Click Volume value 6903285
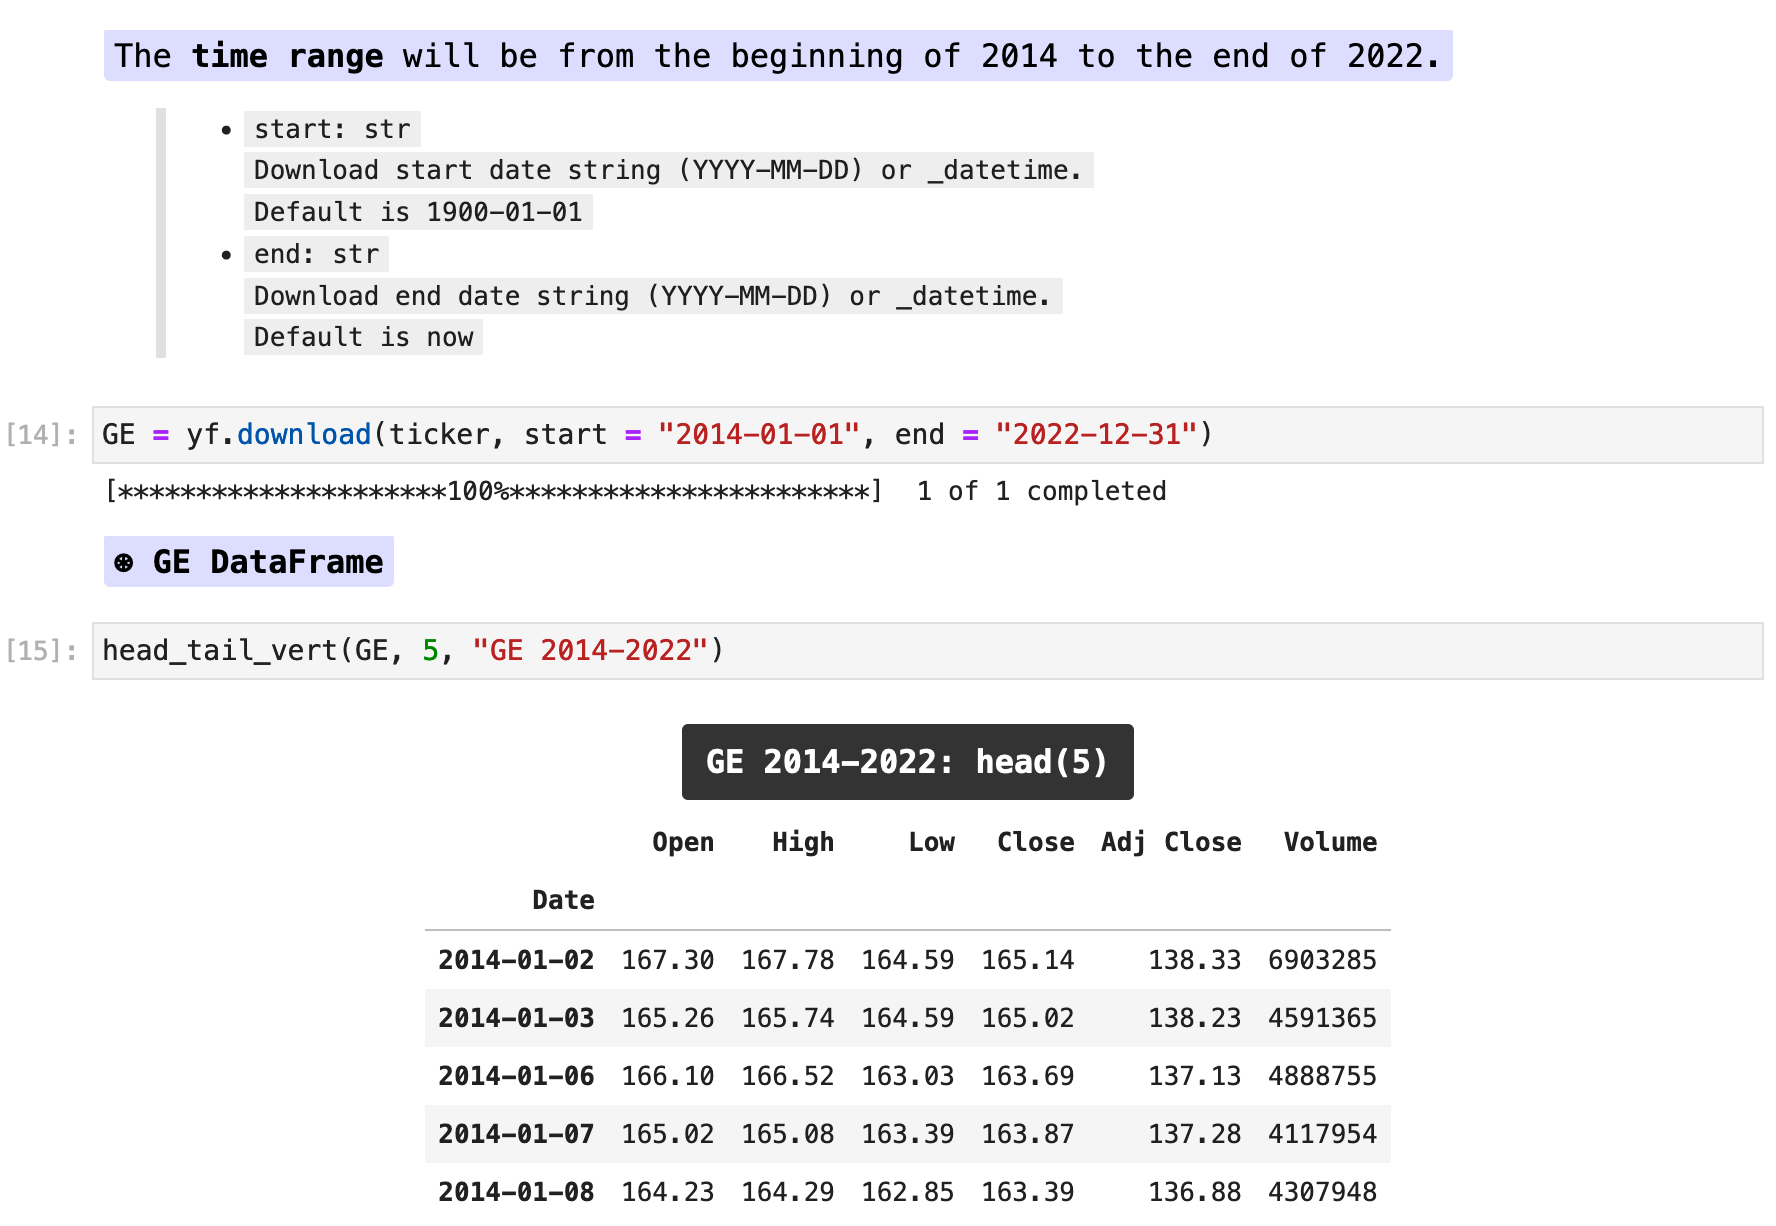The image size is (1776, 1226). (1323, 960)
